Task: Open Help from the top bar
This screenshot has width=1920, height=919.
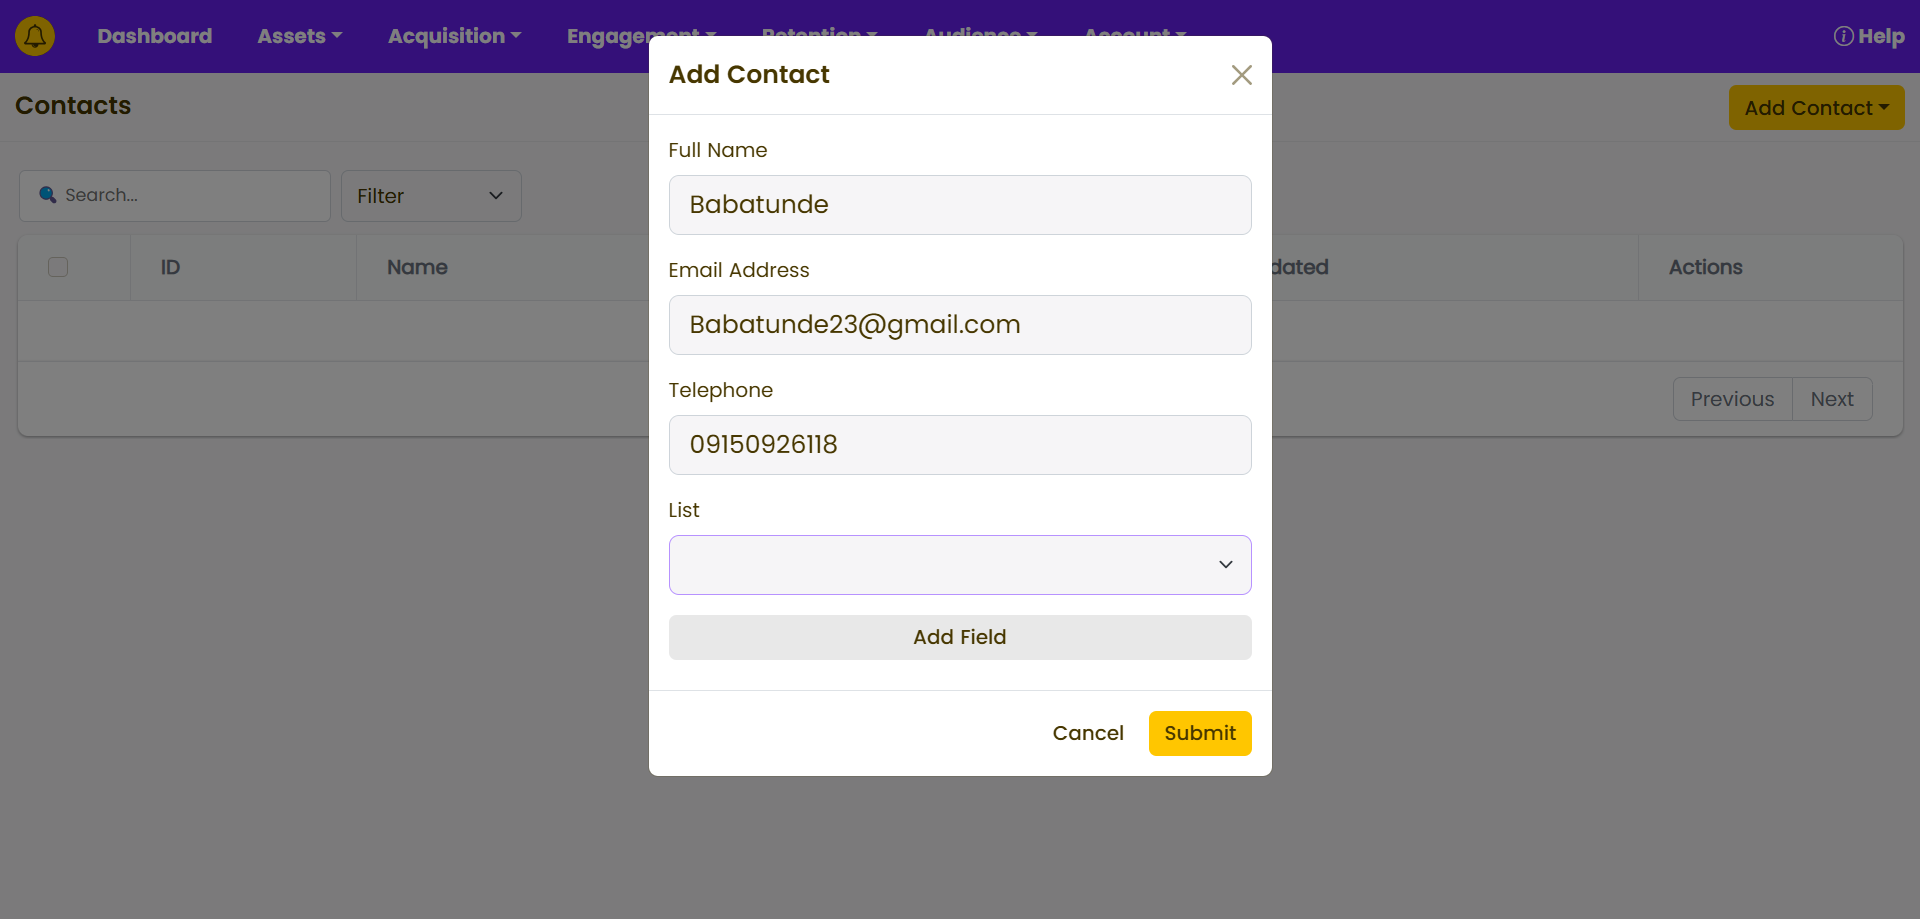Action: tap(1868, 36)
